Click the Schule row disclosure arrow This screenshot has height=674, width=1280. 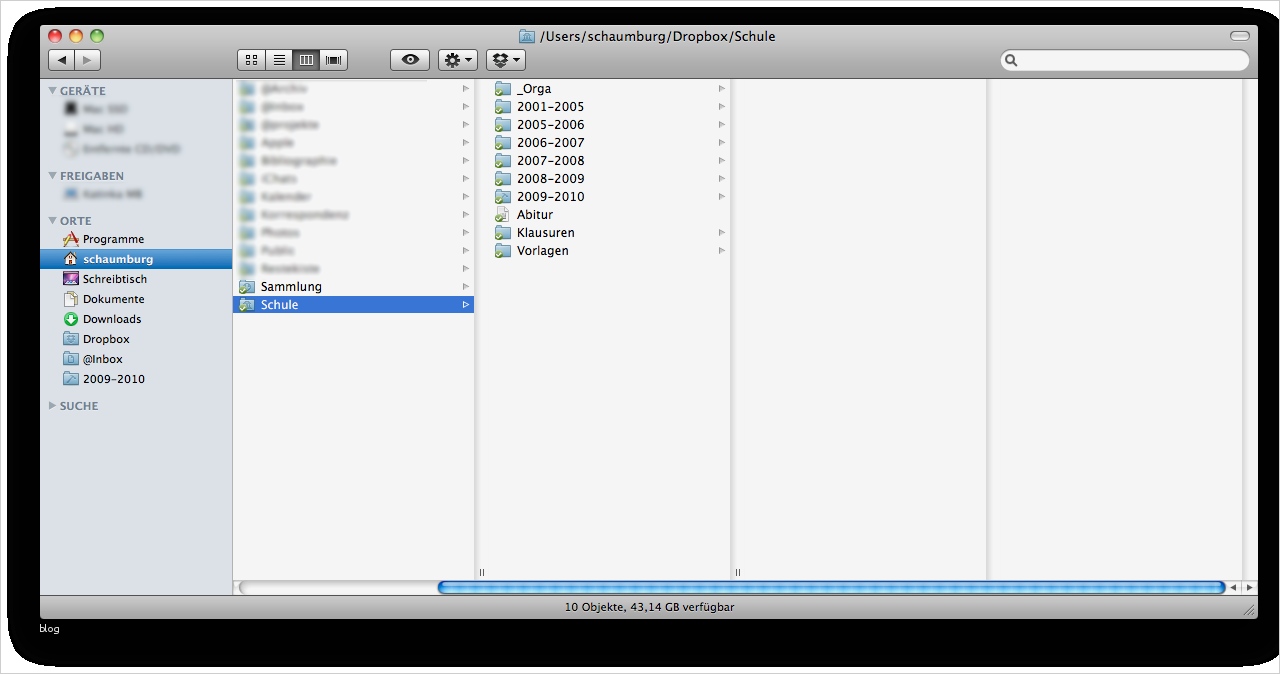pyautogui.click(x=466, y=305)
